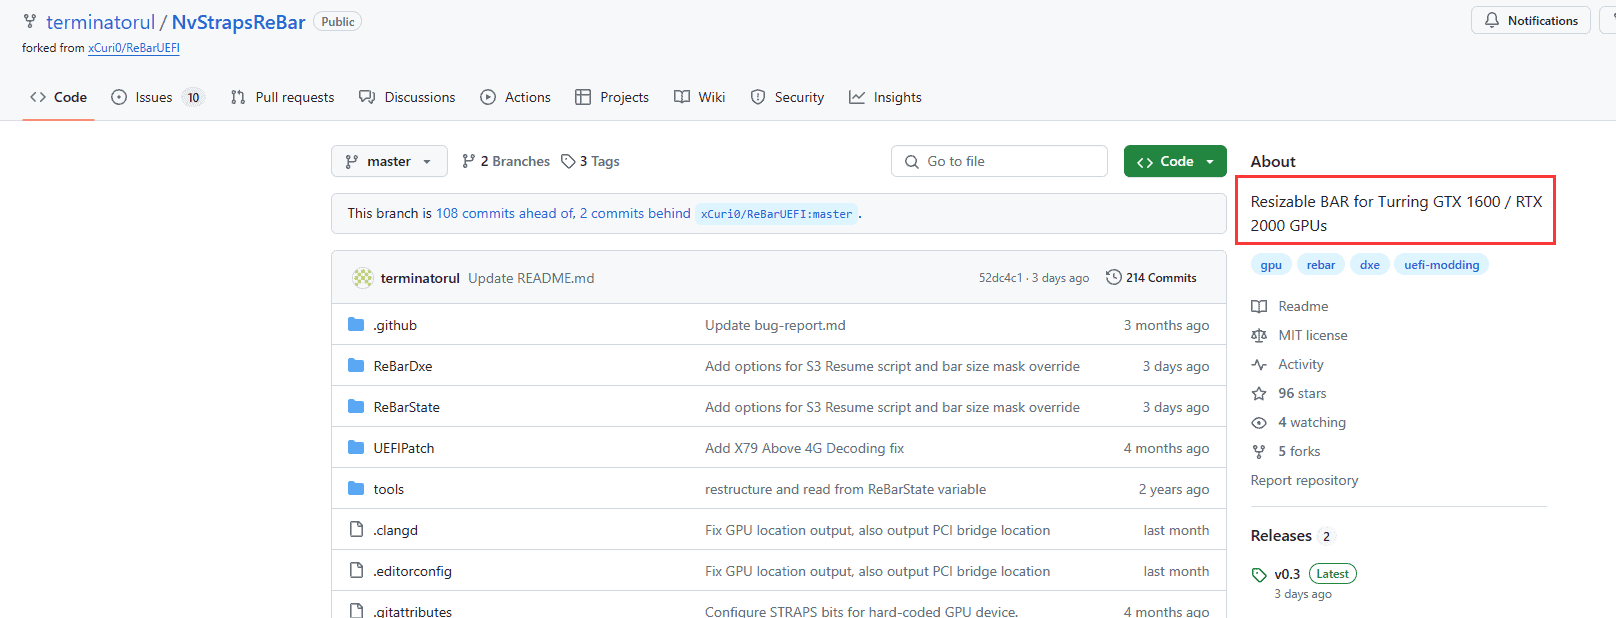Switch to the Pull requests tab
This screenshot has width=1616, height=618.
(x=282, y=97)
